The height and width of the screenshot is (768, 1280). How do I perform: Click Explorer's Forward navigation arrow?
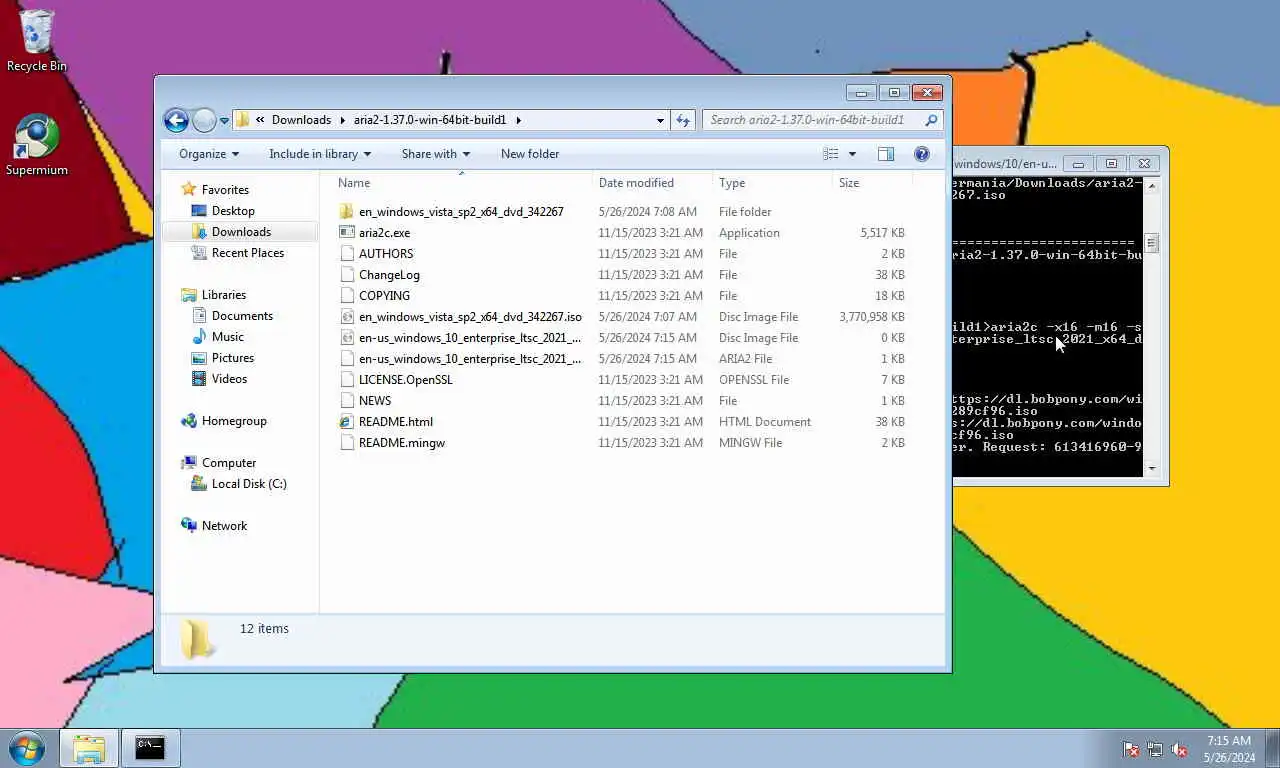tap(204, 120)
